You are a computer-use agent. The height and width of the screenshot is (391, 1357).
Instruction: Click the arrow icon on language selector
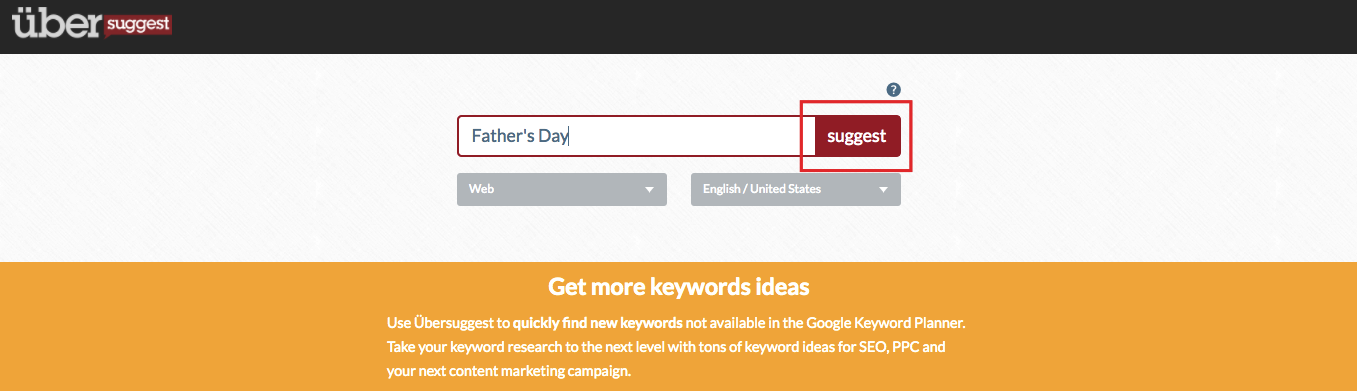pos(884,189)
